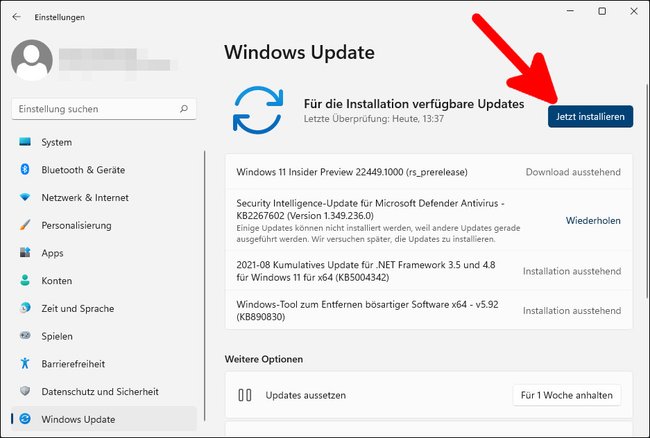Open Spielen settings
Screen dimensions: 650x438
tap(104, 336)
